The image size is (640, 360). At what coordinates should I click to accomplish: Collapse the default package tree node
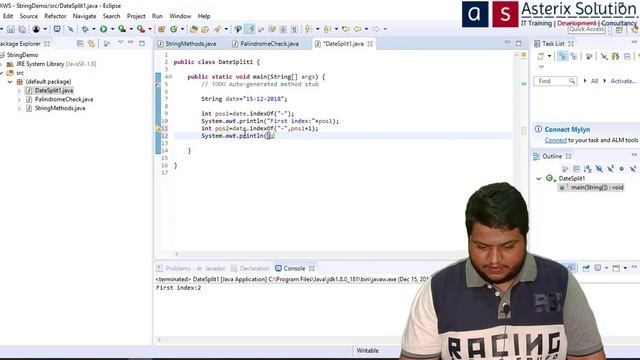[x=10, y=82]
